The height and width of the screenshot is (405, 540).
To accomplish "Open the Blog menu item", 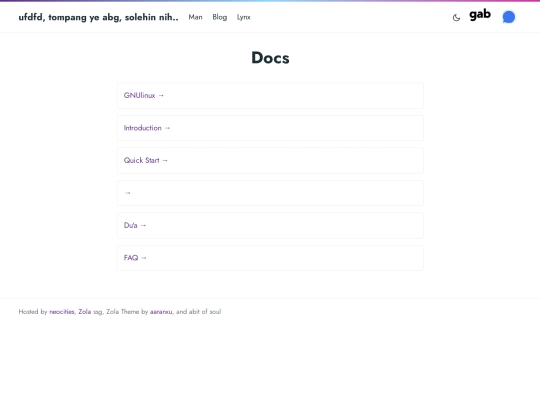I will click(x=220, y=17).
